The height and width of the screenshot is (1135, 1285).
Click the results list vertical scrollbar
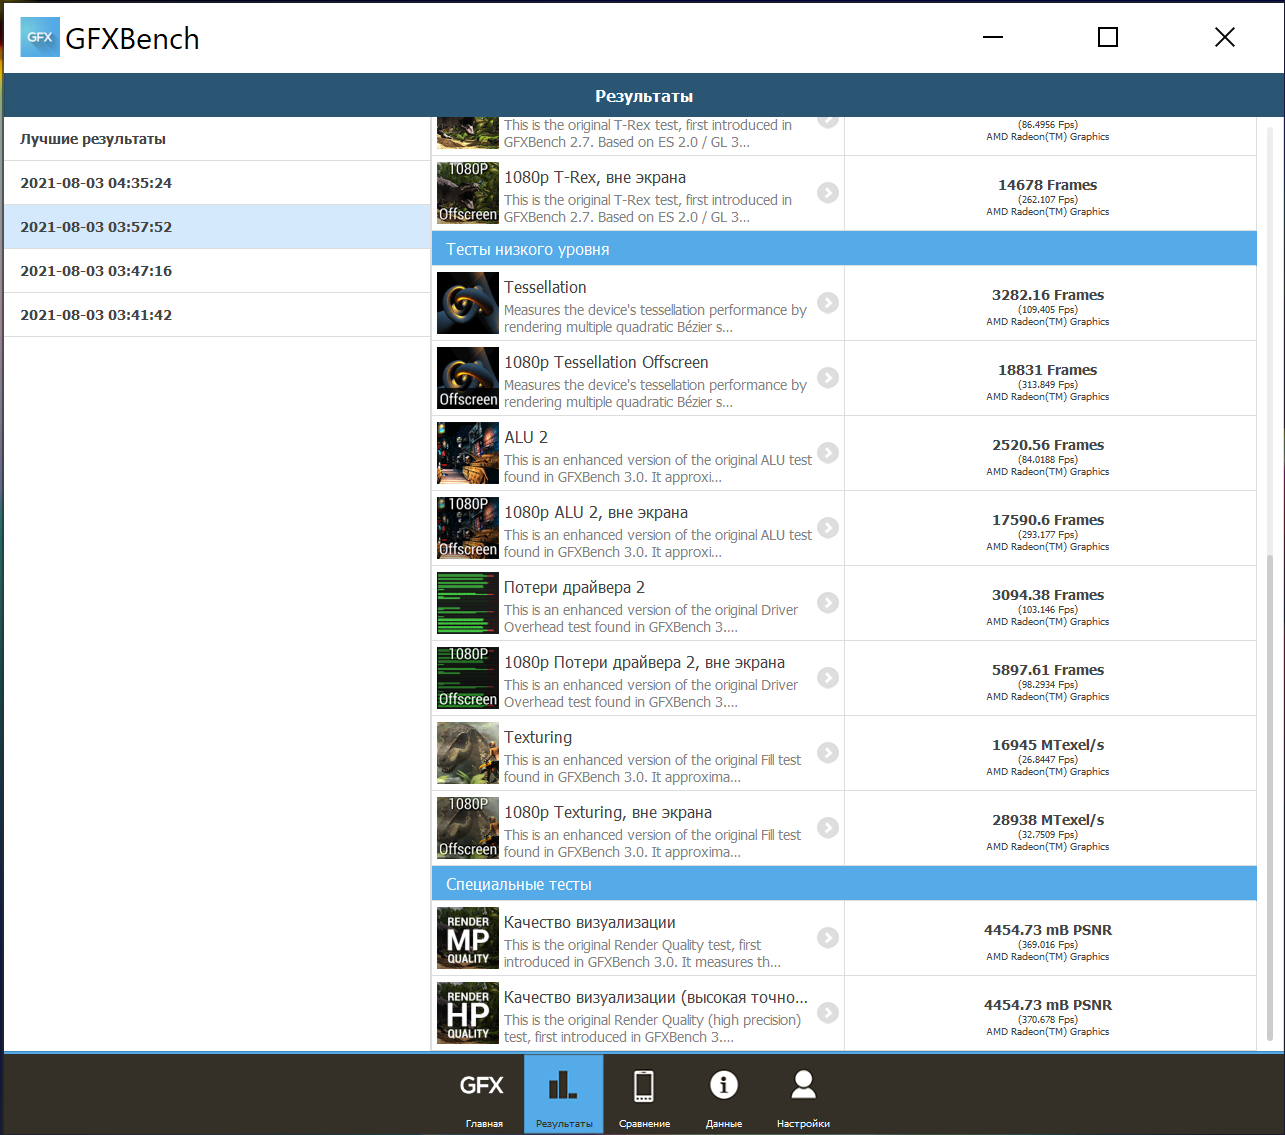coord(1270,797)
